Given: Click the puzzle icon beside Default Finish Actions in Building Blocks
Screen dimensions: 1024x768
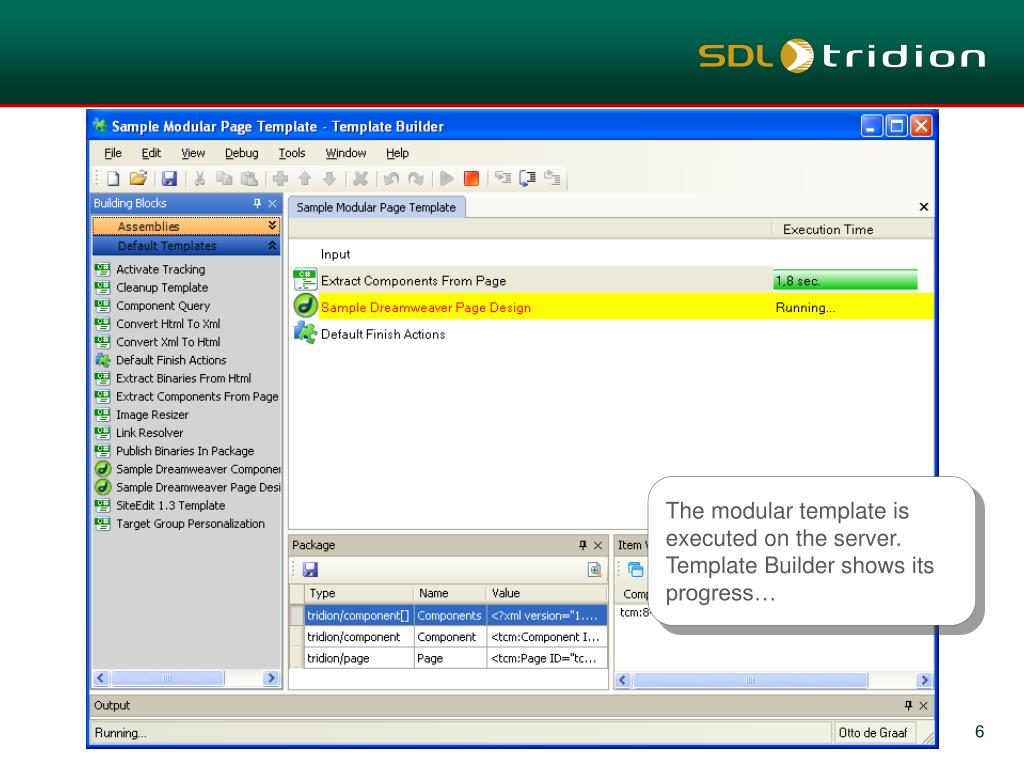Looking at the screenshot, I should pyautogui.click(x=103, y=360).
